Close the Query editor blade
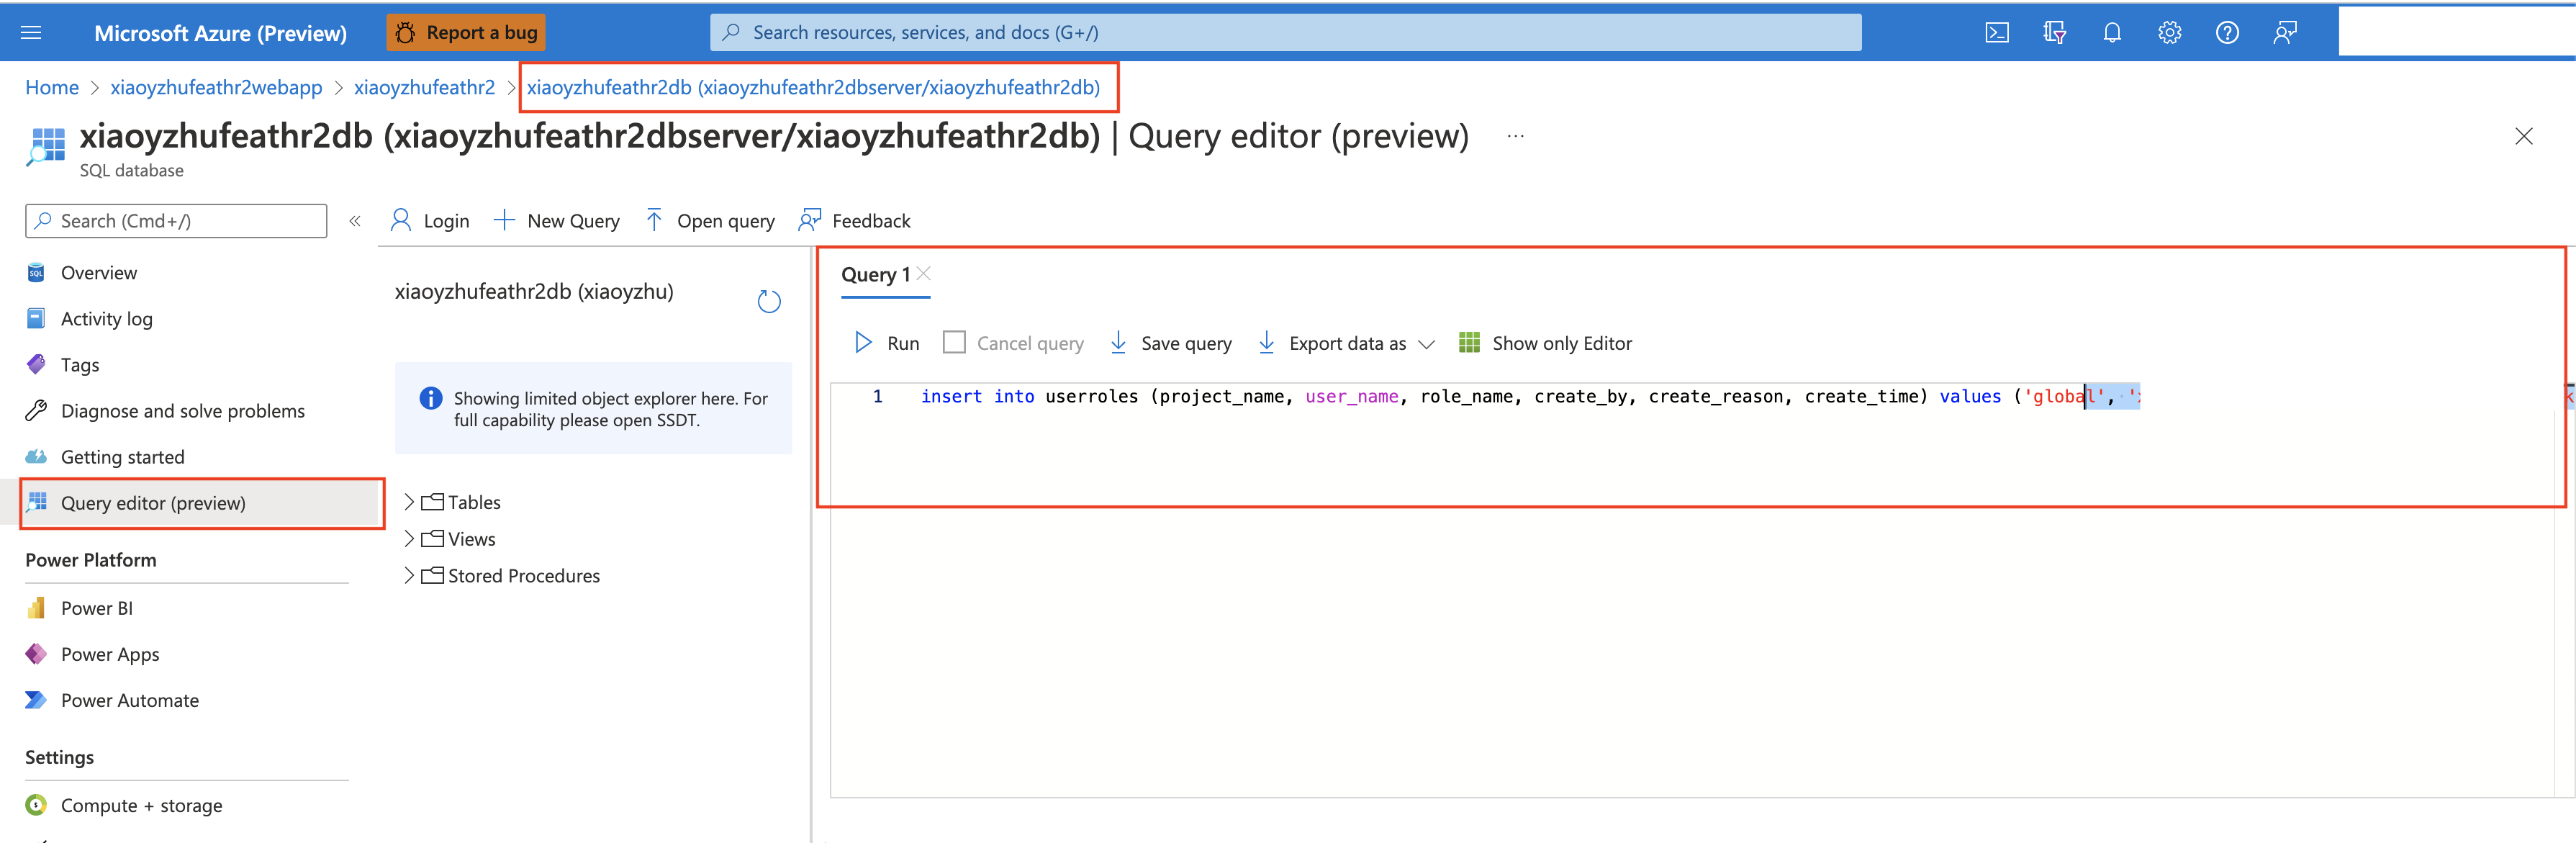Image resolution: width=2576 pixels, height=843 pixels. [2523, 137]
